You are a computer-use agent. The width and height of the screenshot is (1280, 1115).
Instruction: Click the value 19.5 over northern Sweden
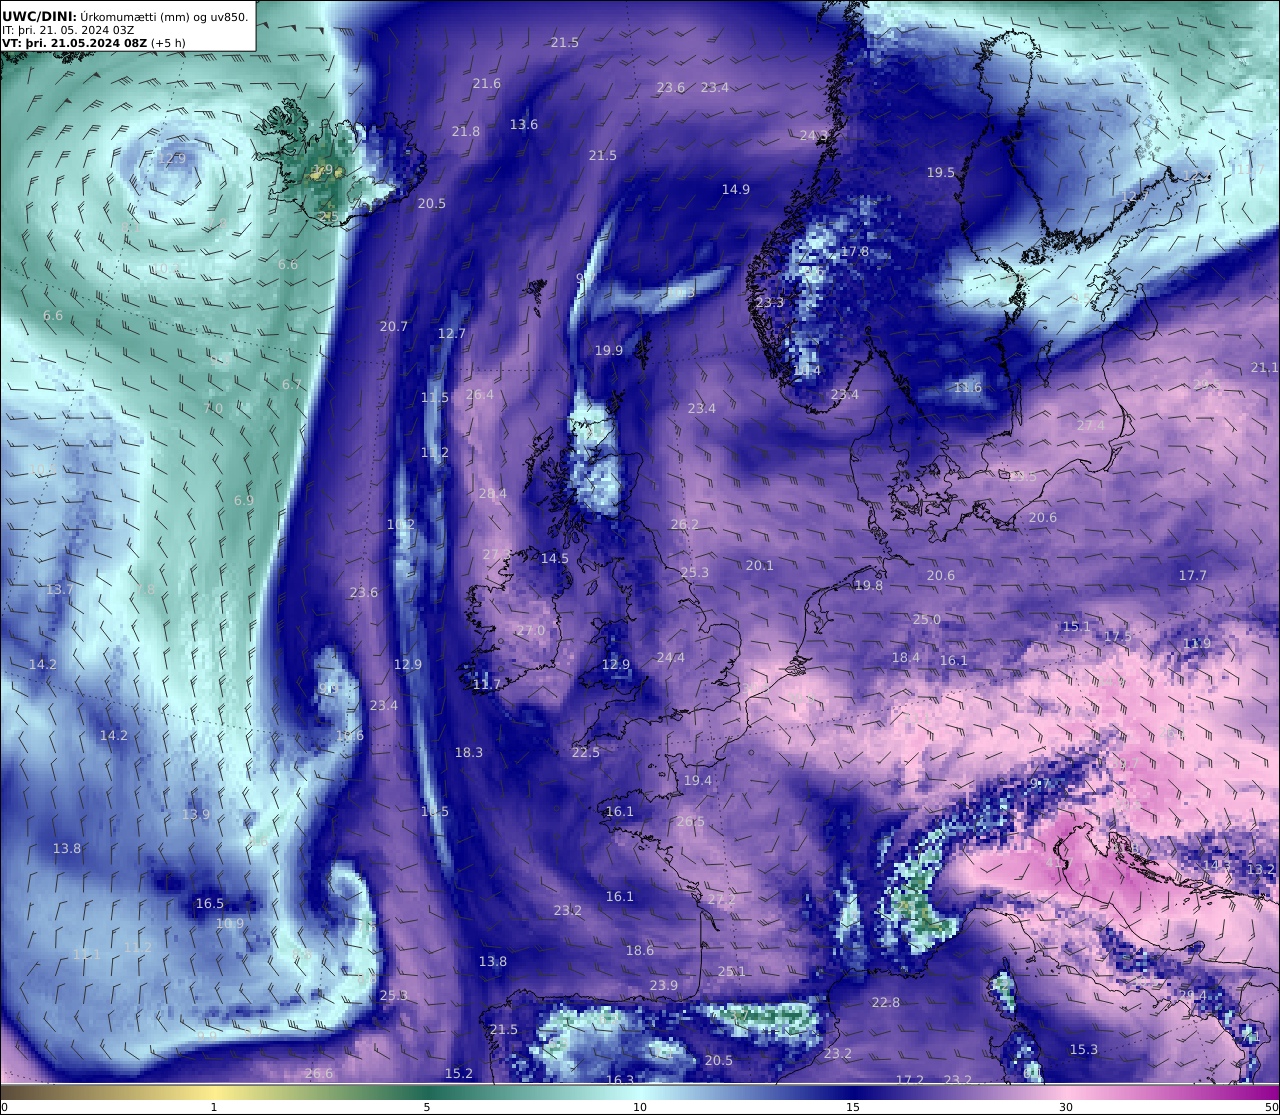click(941, 173)
